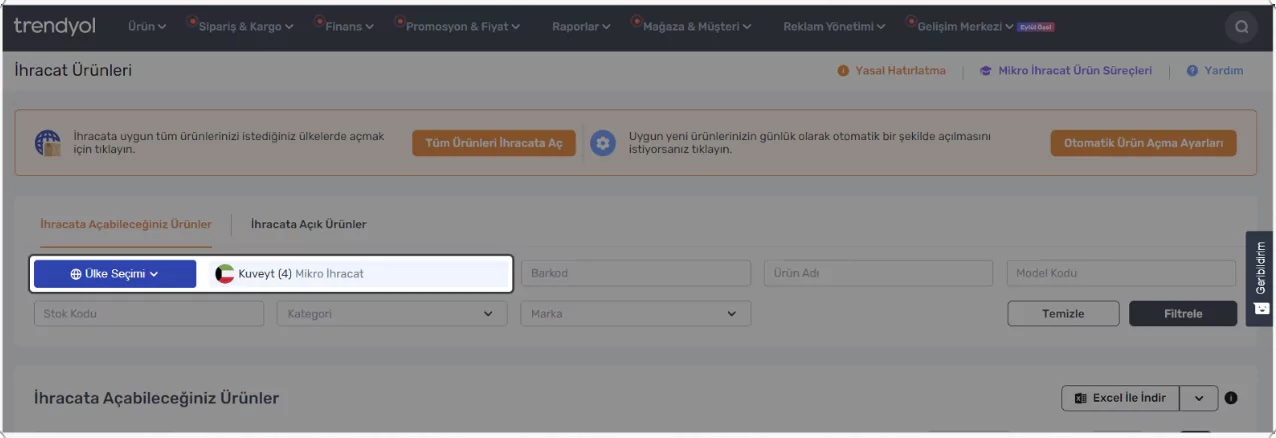1276x438 pixels.
Task: Open the Raporlar menu
Action: pyautogui.click(x=581, y=27)
